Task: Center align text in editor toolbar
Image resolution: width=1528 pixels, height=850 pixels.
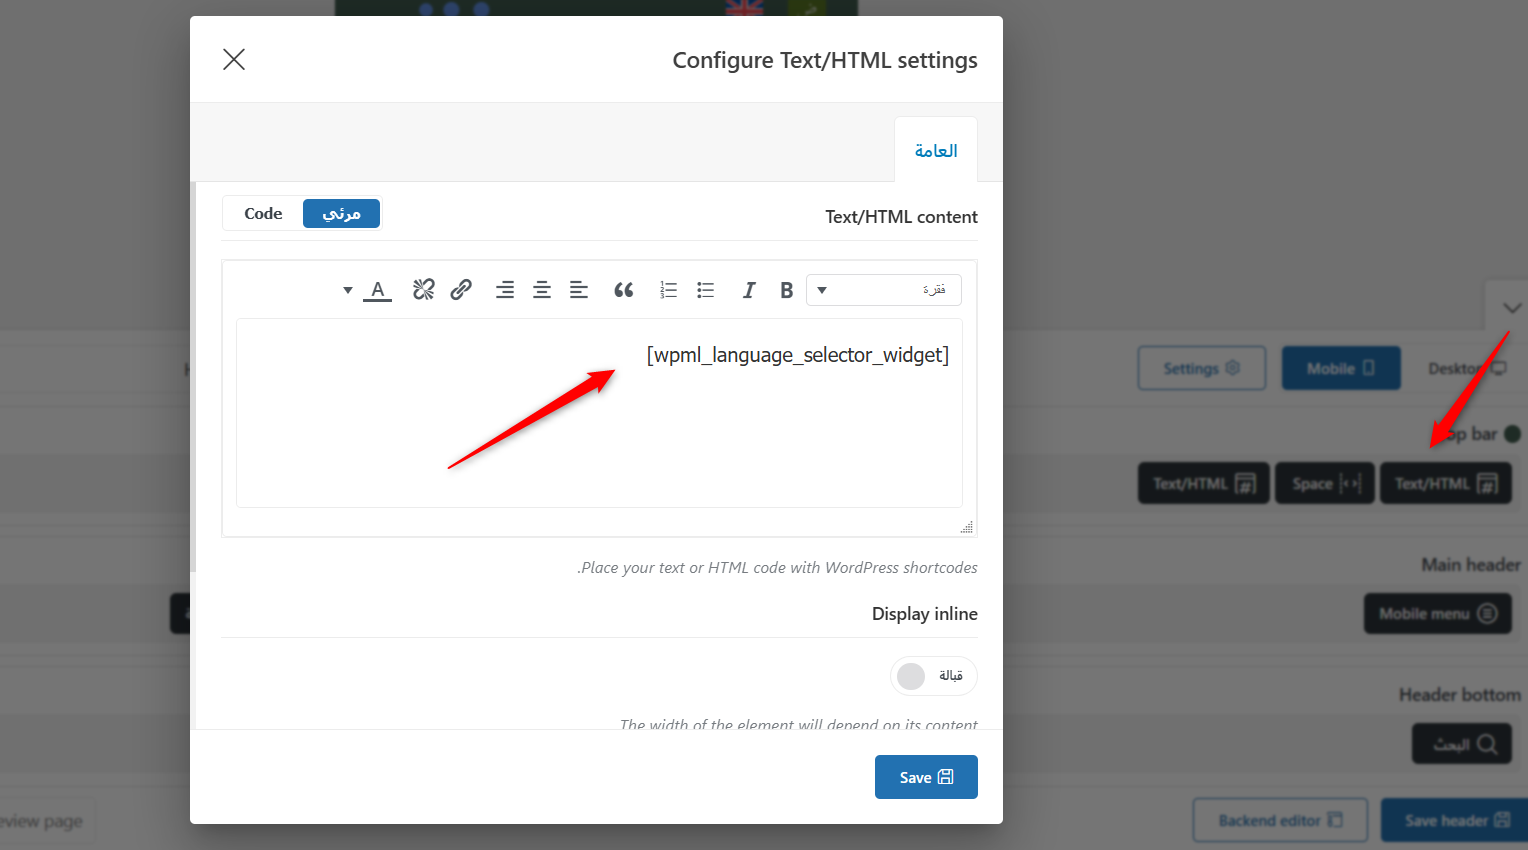Action: pyautogui.click(x=542, y=290)
